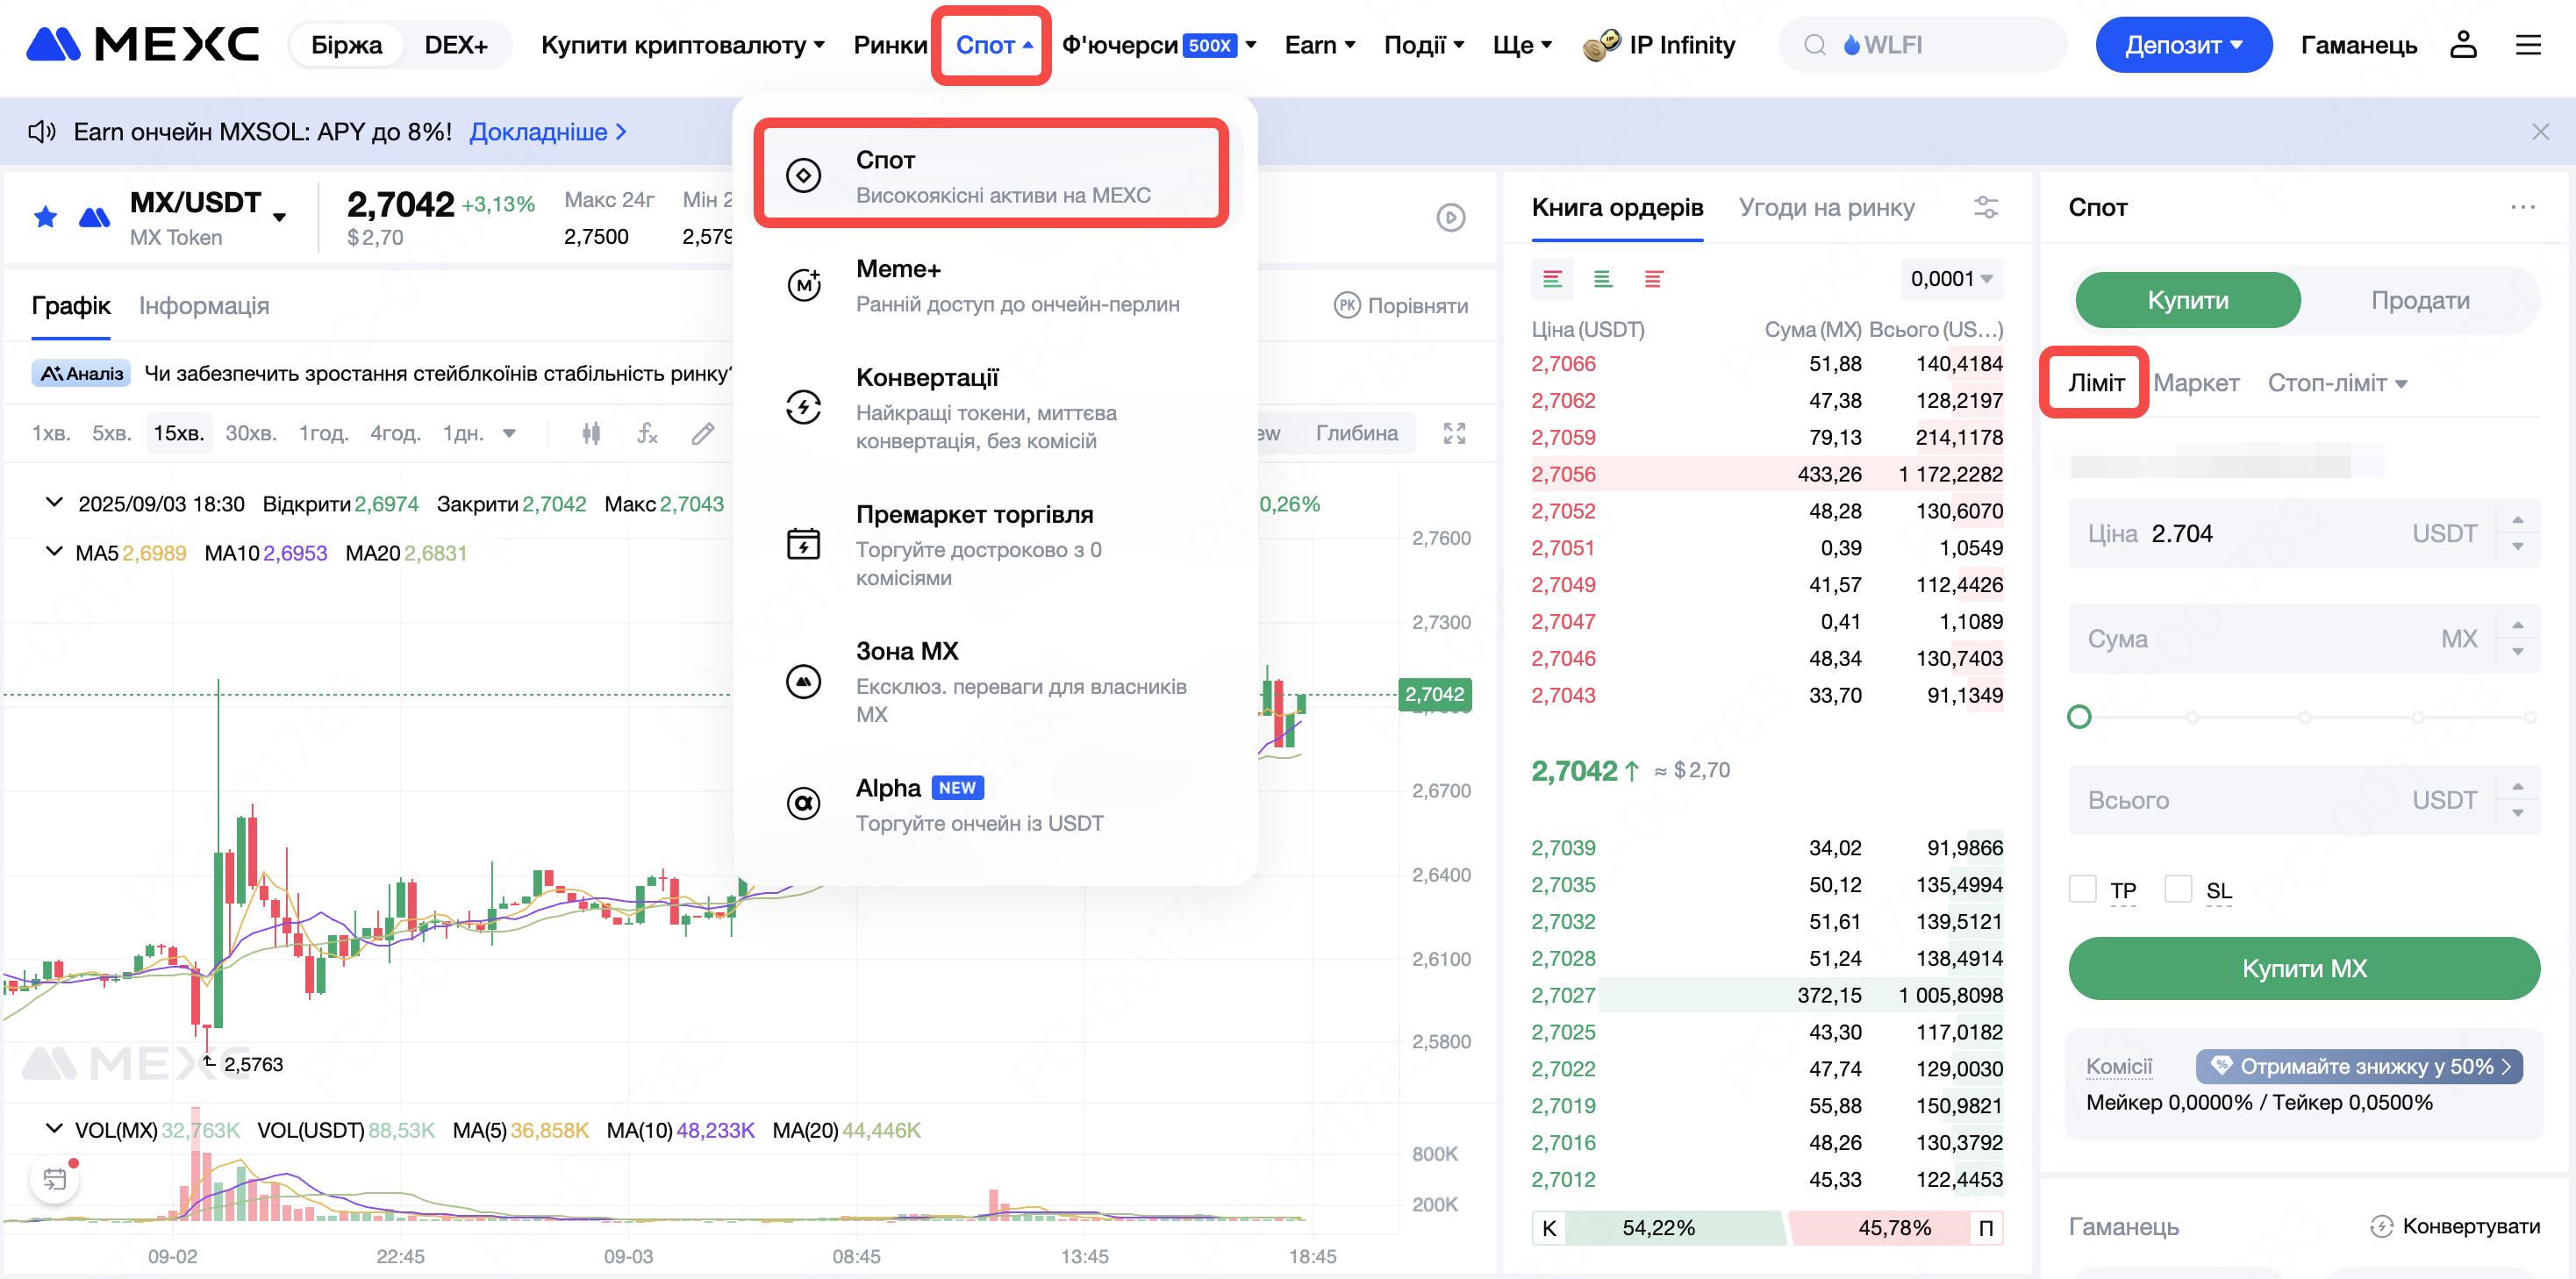Click the amount percentage slider handle
Screen dimensions: 2576x1279
(2078, 717)
